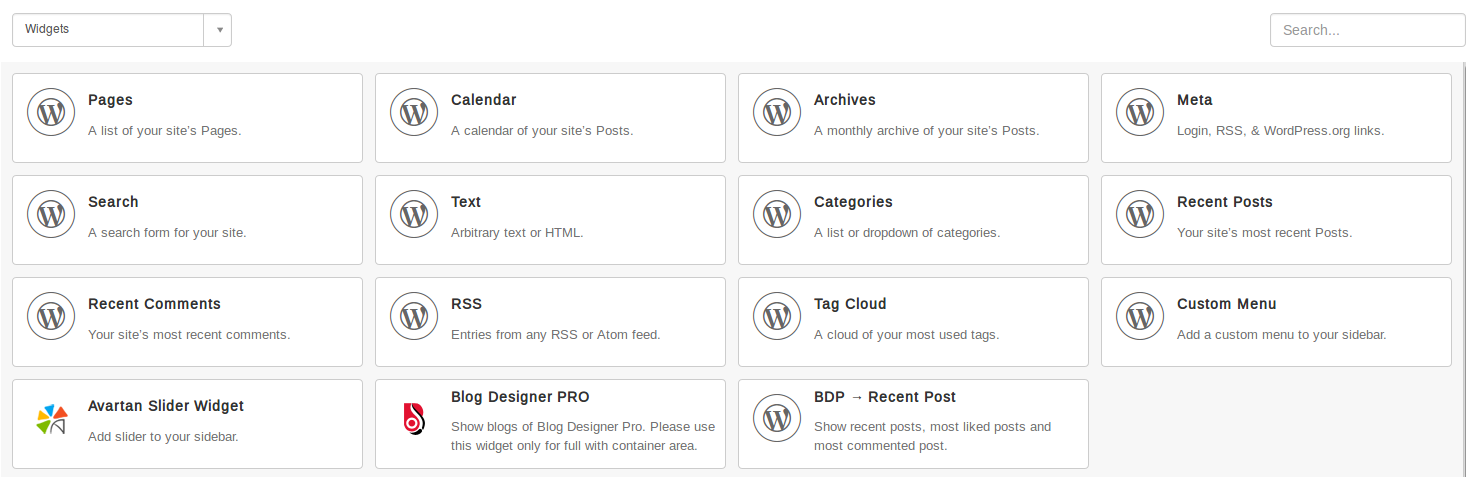Click 'Login, RSS, & WordPress.org links.' text
The width and height of the screenshot is (1466, 477).
1281,130
